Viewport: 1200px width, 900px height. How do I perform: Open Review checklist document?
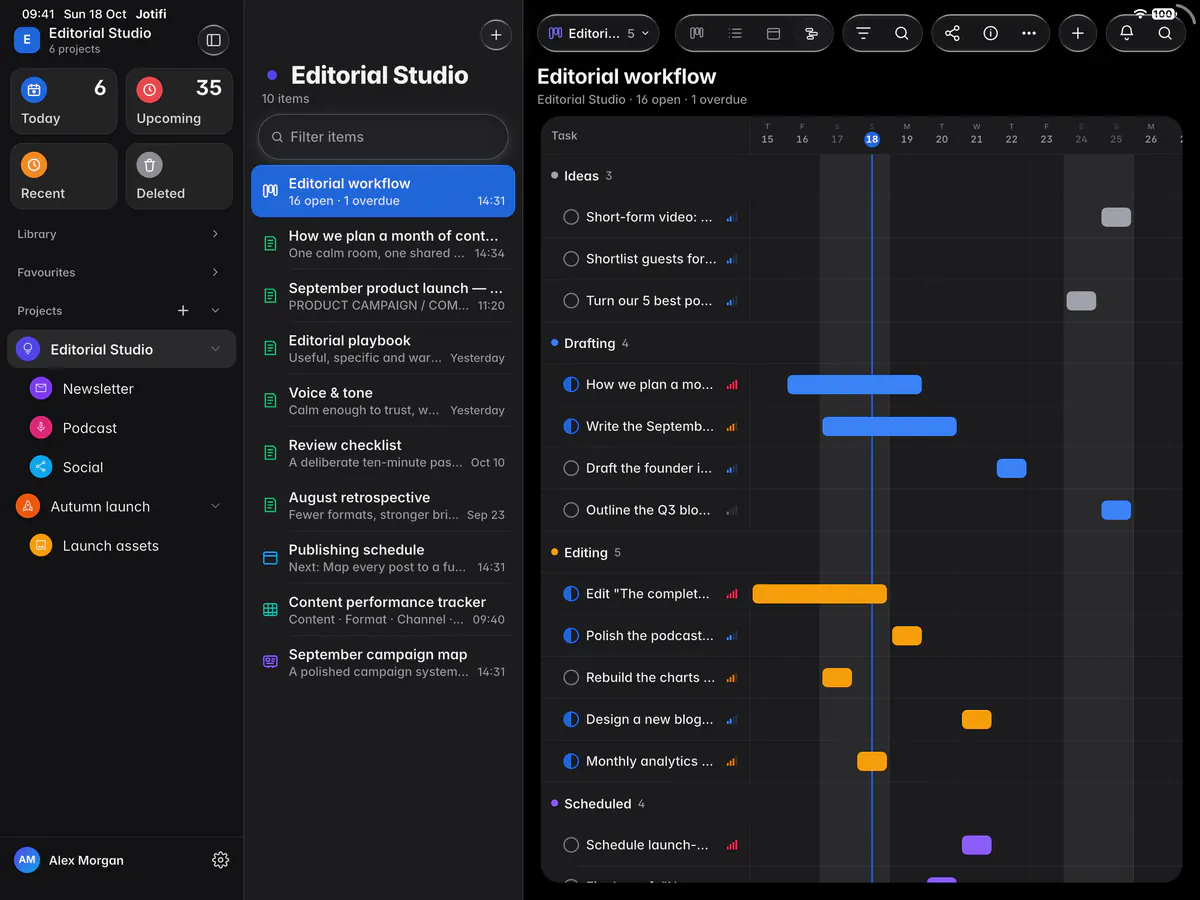point(383,453)
